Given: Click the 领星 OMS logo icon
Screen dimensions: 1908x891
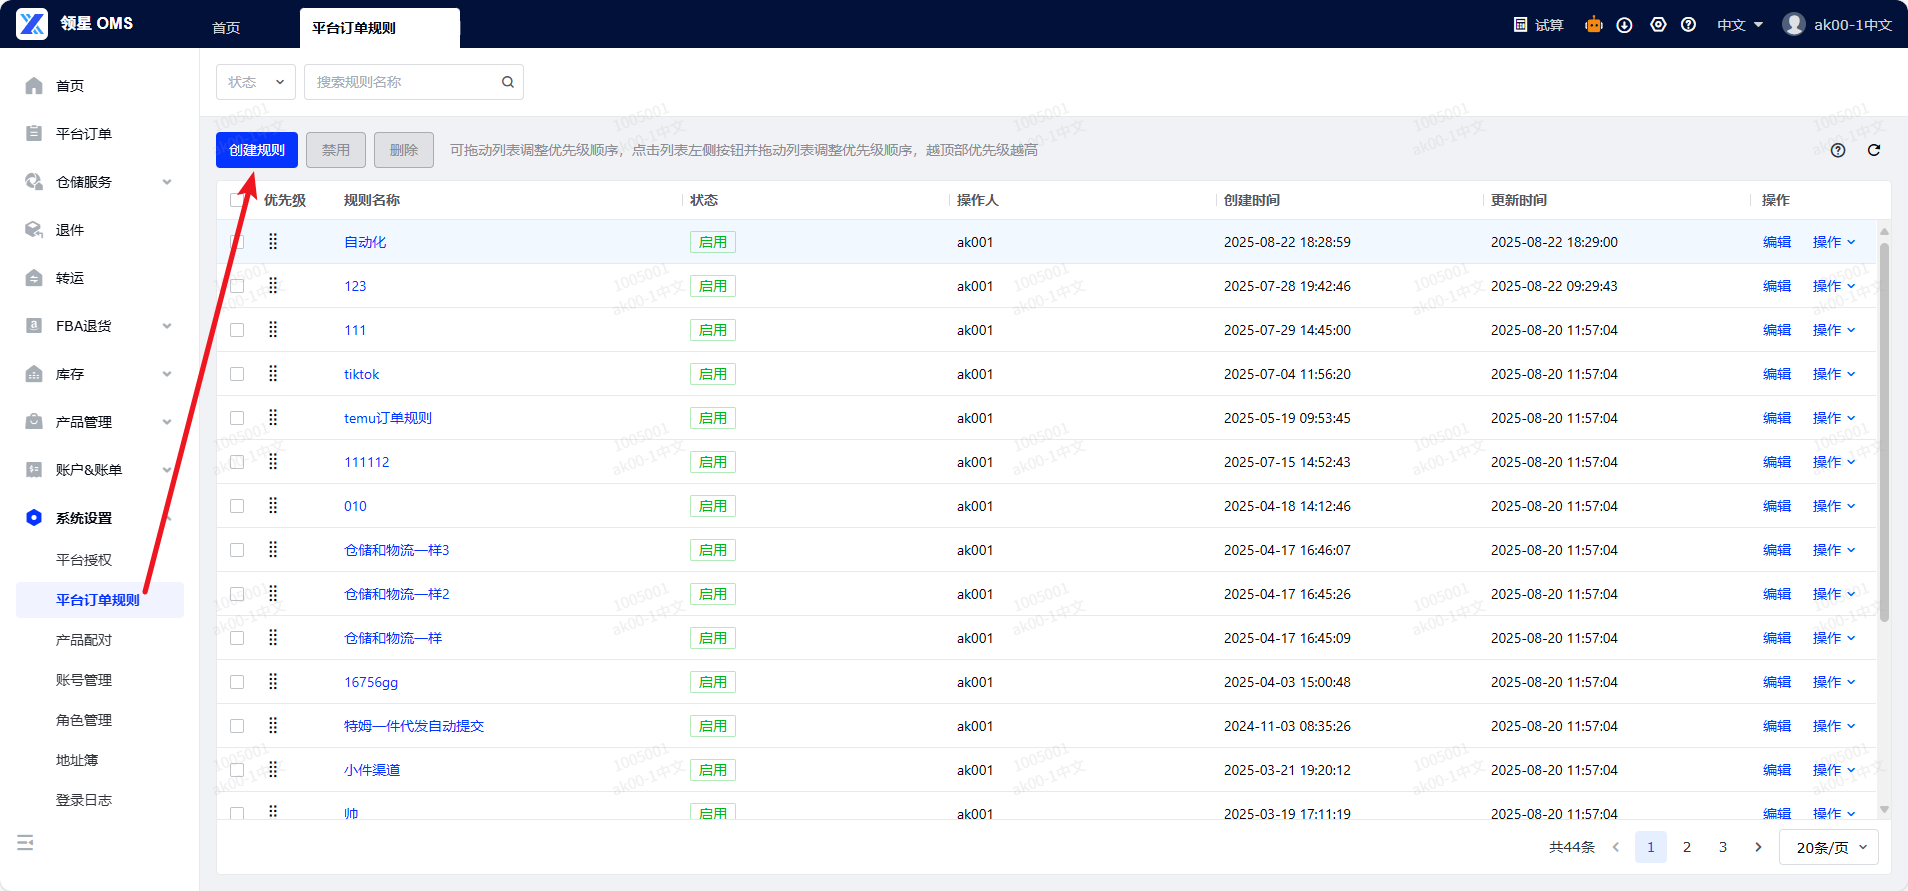Looking at the screenshot, I should [x=32, y=24].
